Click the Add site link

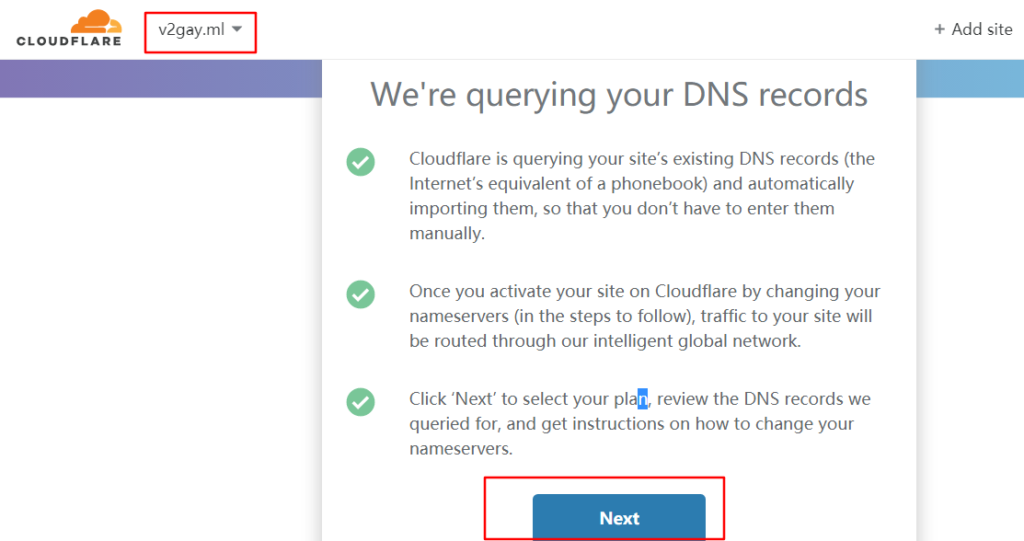pyautogui.click(x=981, y=29)
